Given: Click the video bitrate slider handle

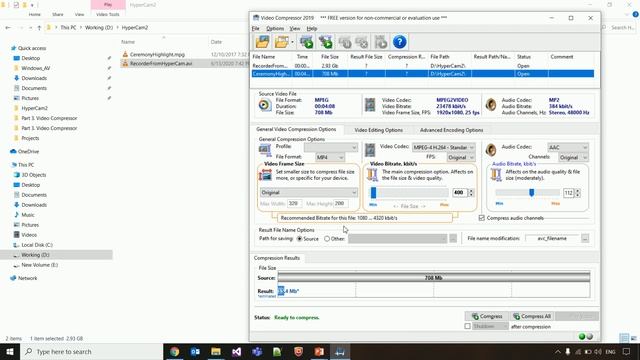Looking at the screenshot, I should pyautogui.click(x=373, y=192).
